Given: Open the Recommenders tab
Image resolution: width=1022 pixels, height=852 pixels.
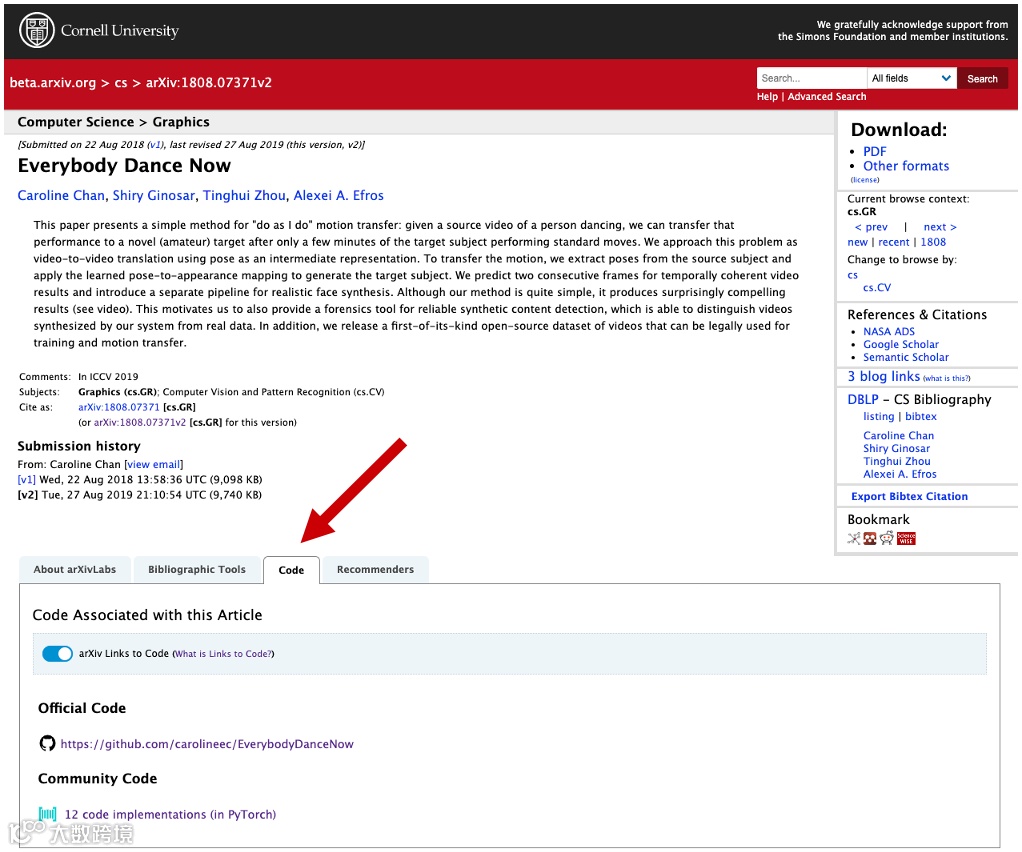Looking at the screenshot, I should coord(375,569).
